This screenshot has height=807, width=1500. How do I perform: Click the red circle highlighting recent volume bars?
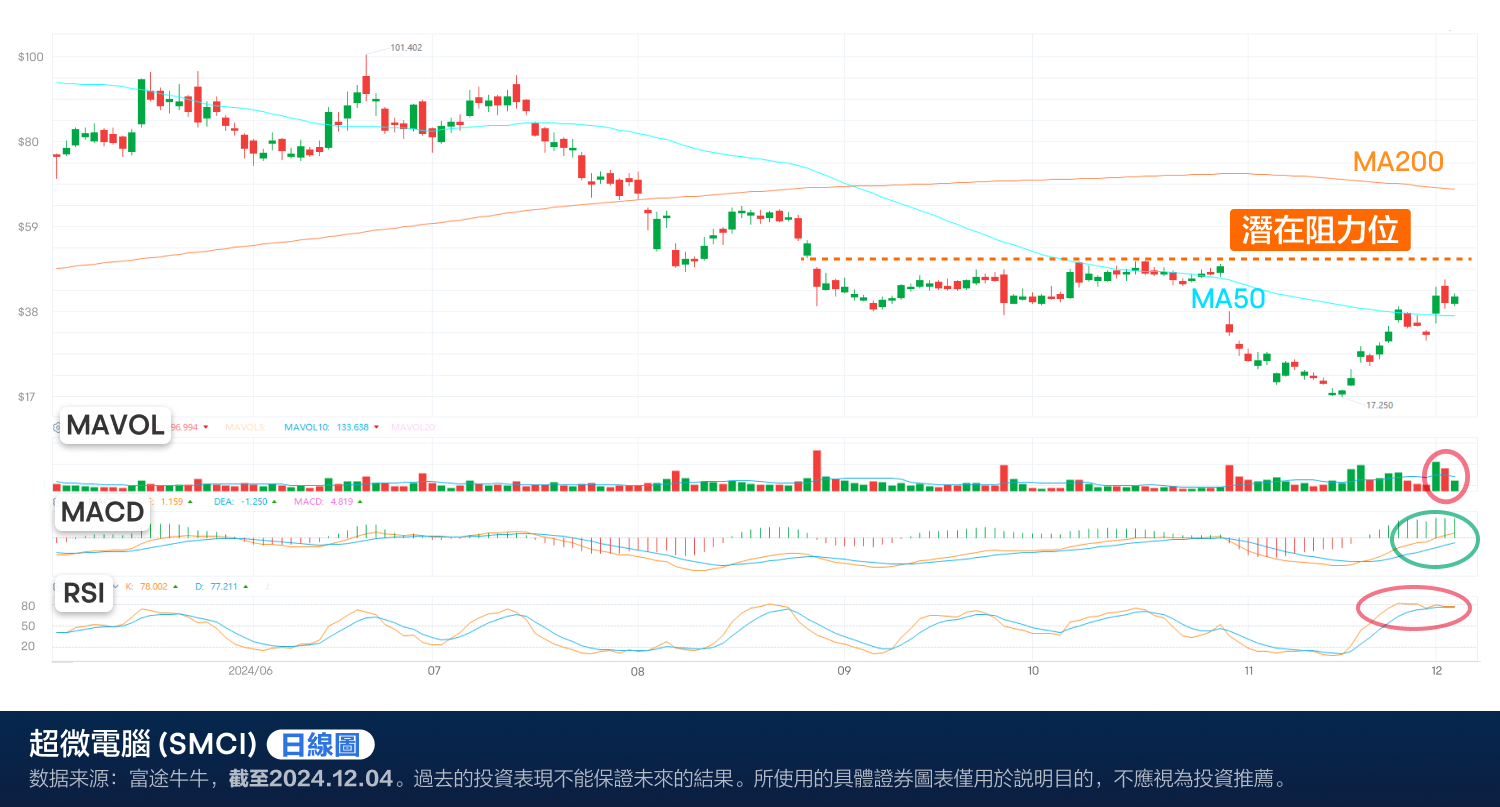coord(1445,475)
